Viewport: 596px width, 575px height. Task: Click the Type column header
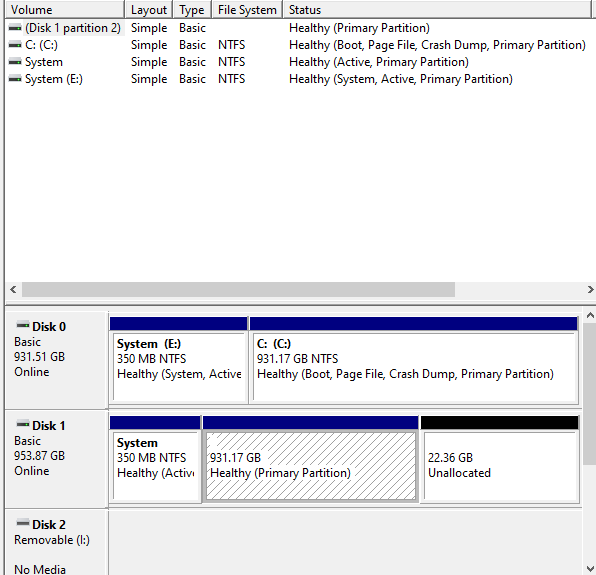click(192, 10)
